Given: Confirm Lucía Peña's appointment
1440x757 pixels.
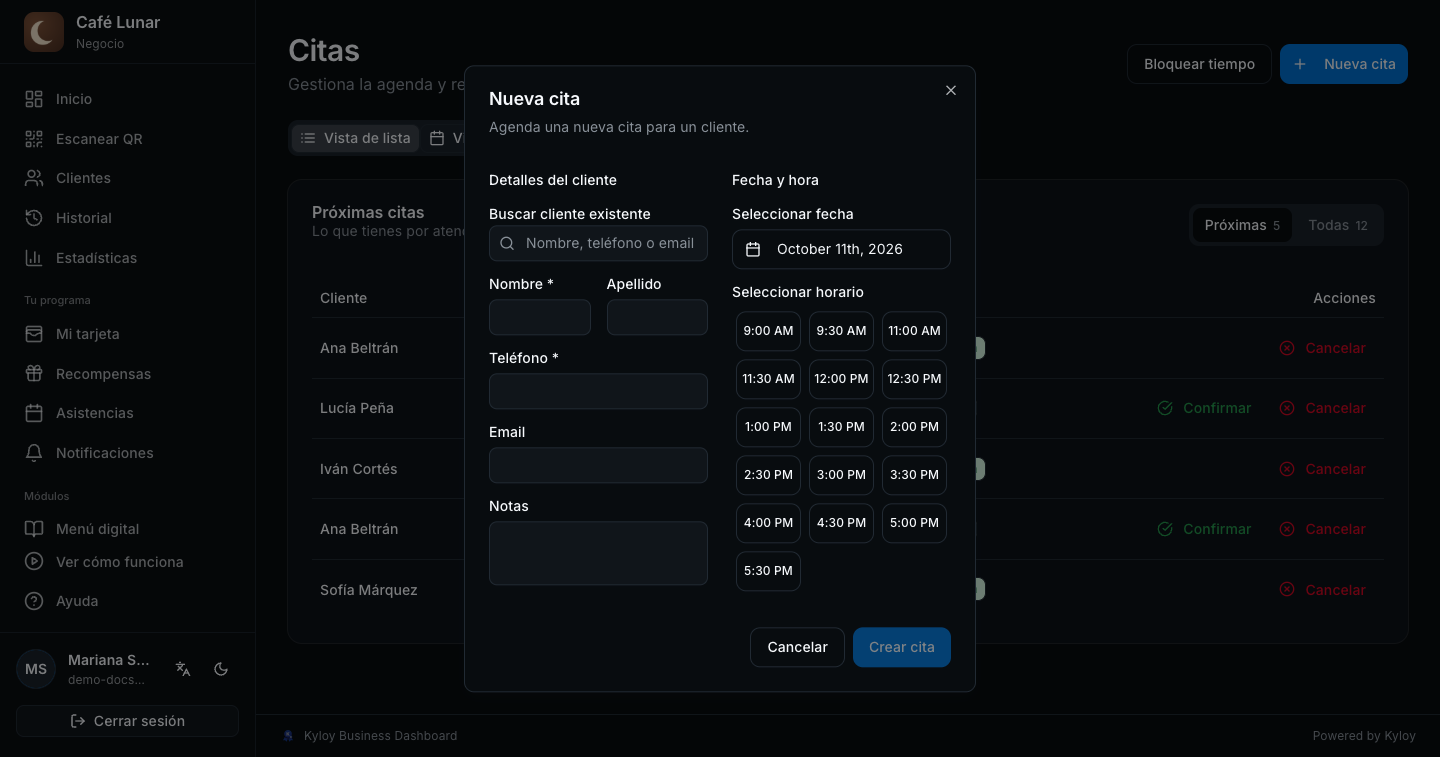Looking at the screenshot, I should coord(1204,408).
